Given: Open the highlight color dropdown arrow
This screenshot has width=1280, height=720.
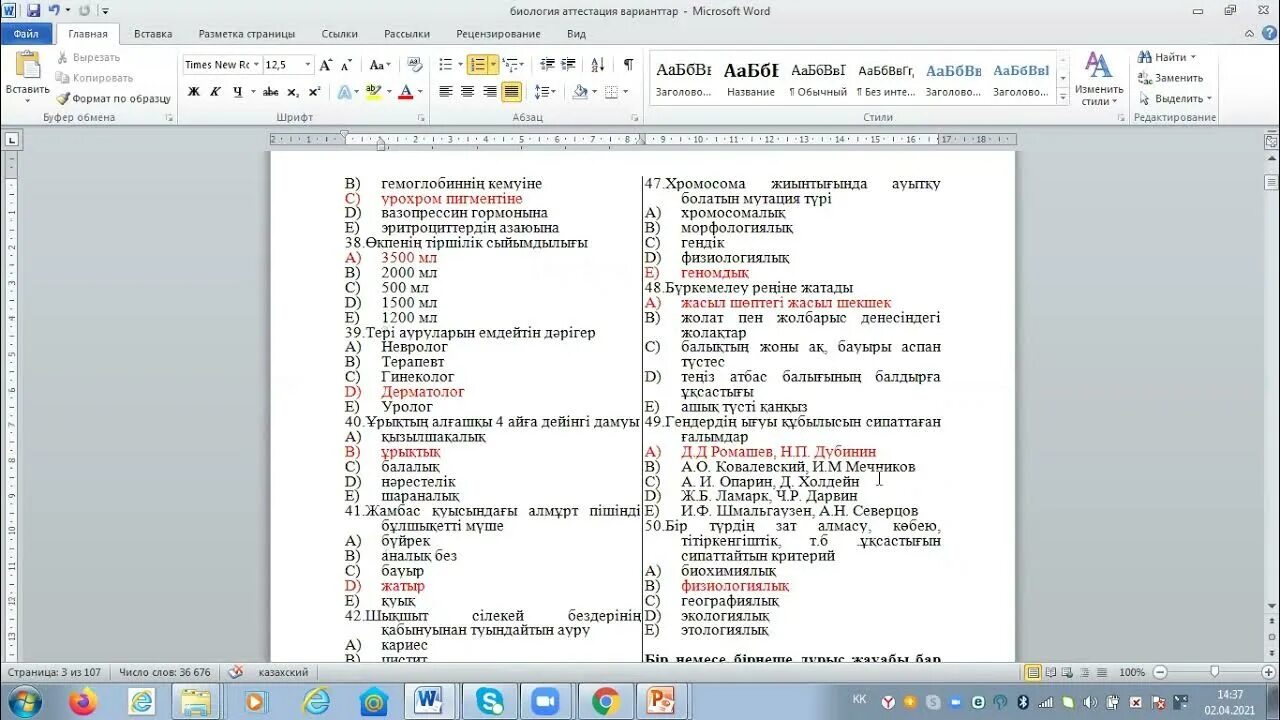Looking at the screenshot, I should [387, 92].
